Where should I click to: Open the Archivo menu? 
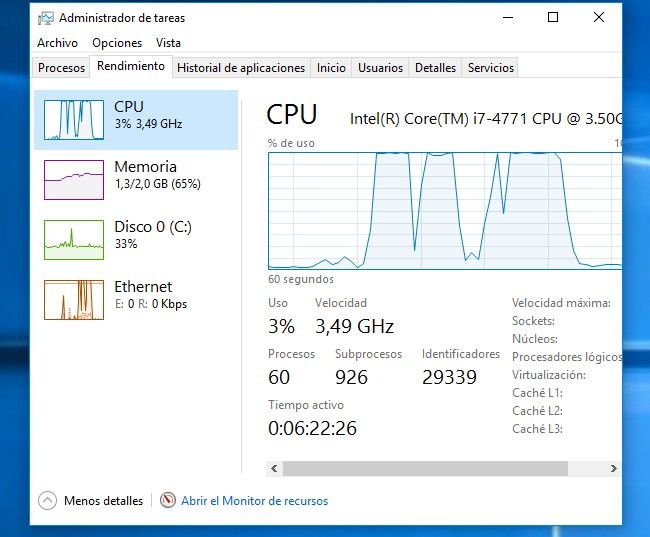57,43
